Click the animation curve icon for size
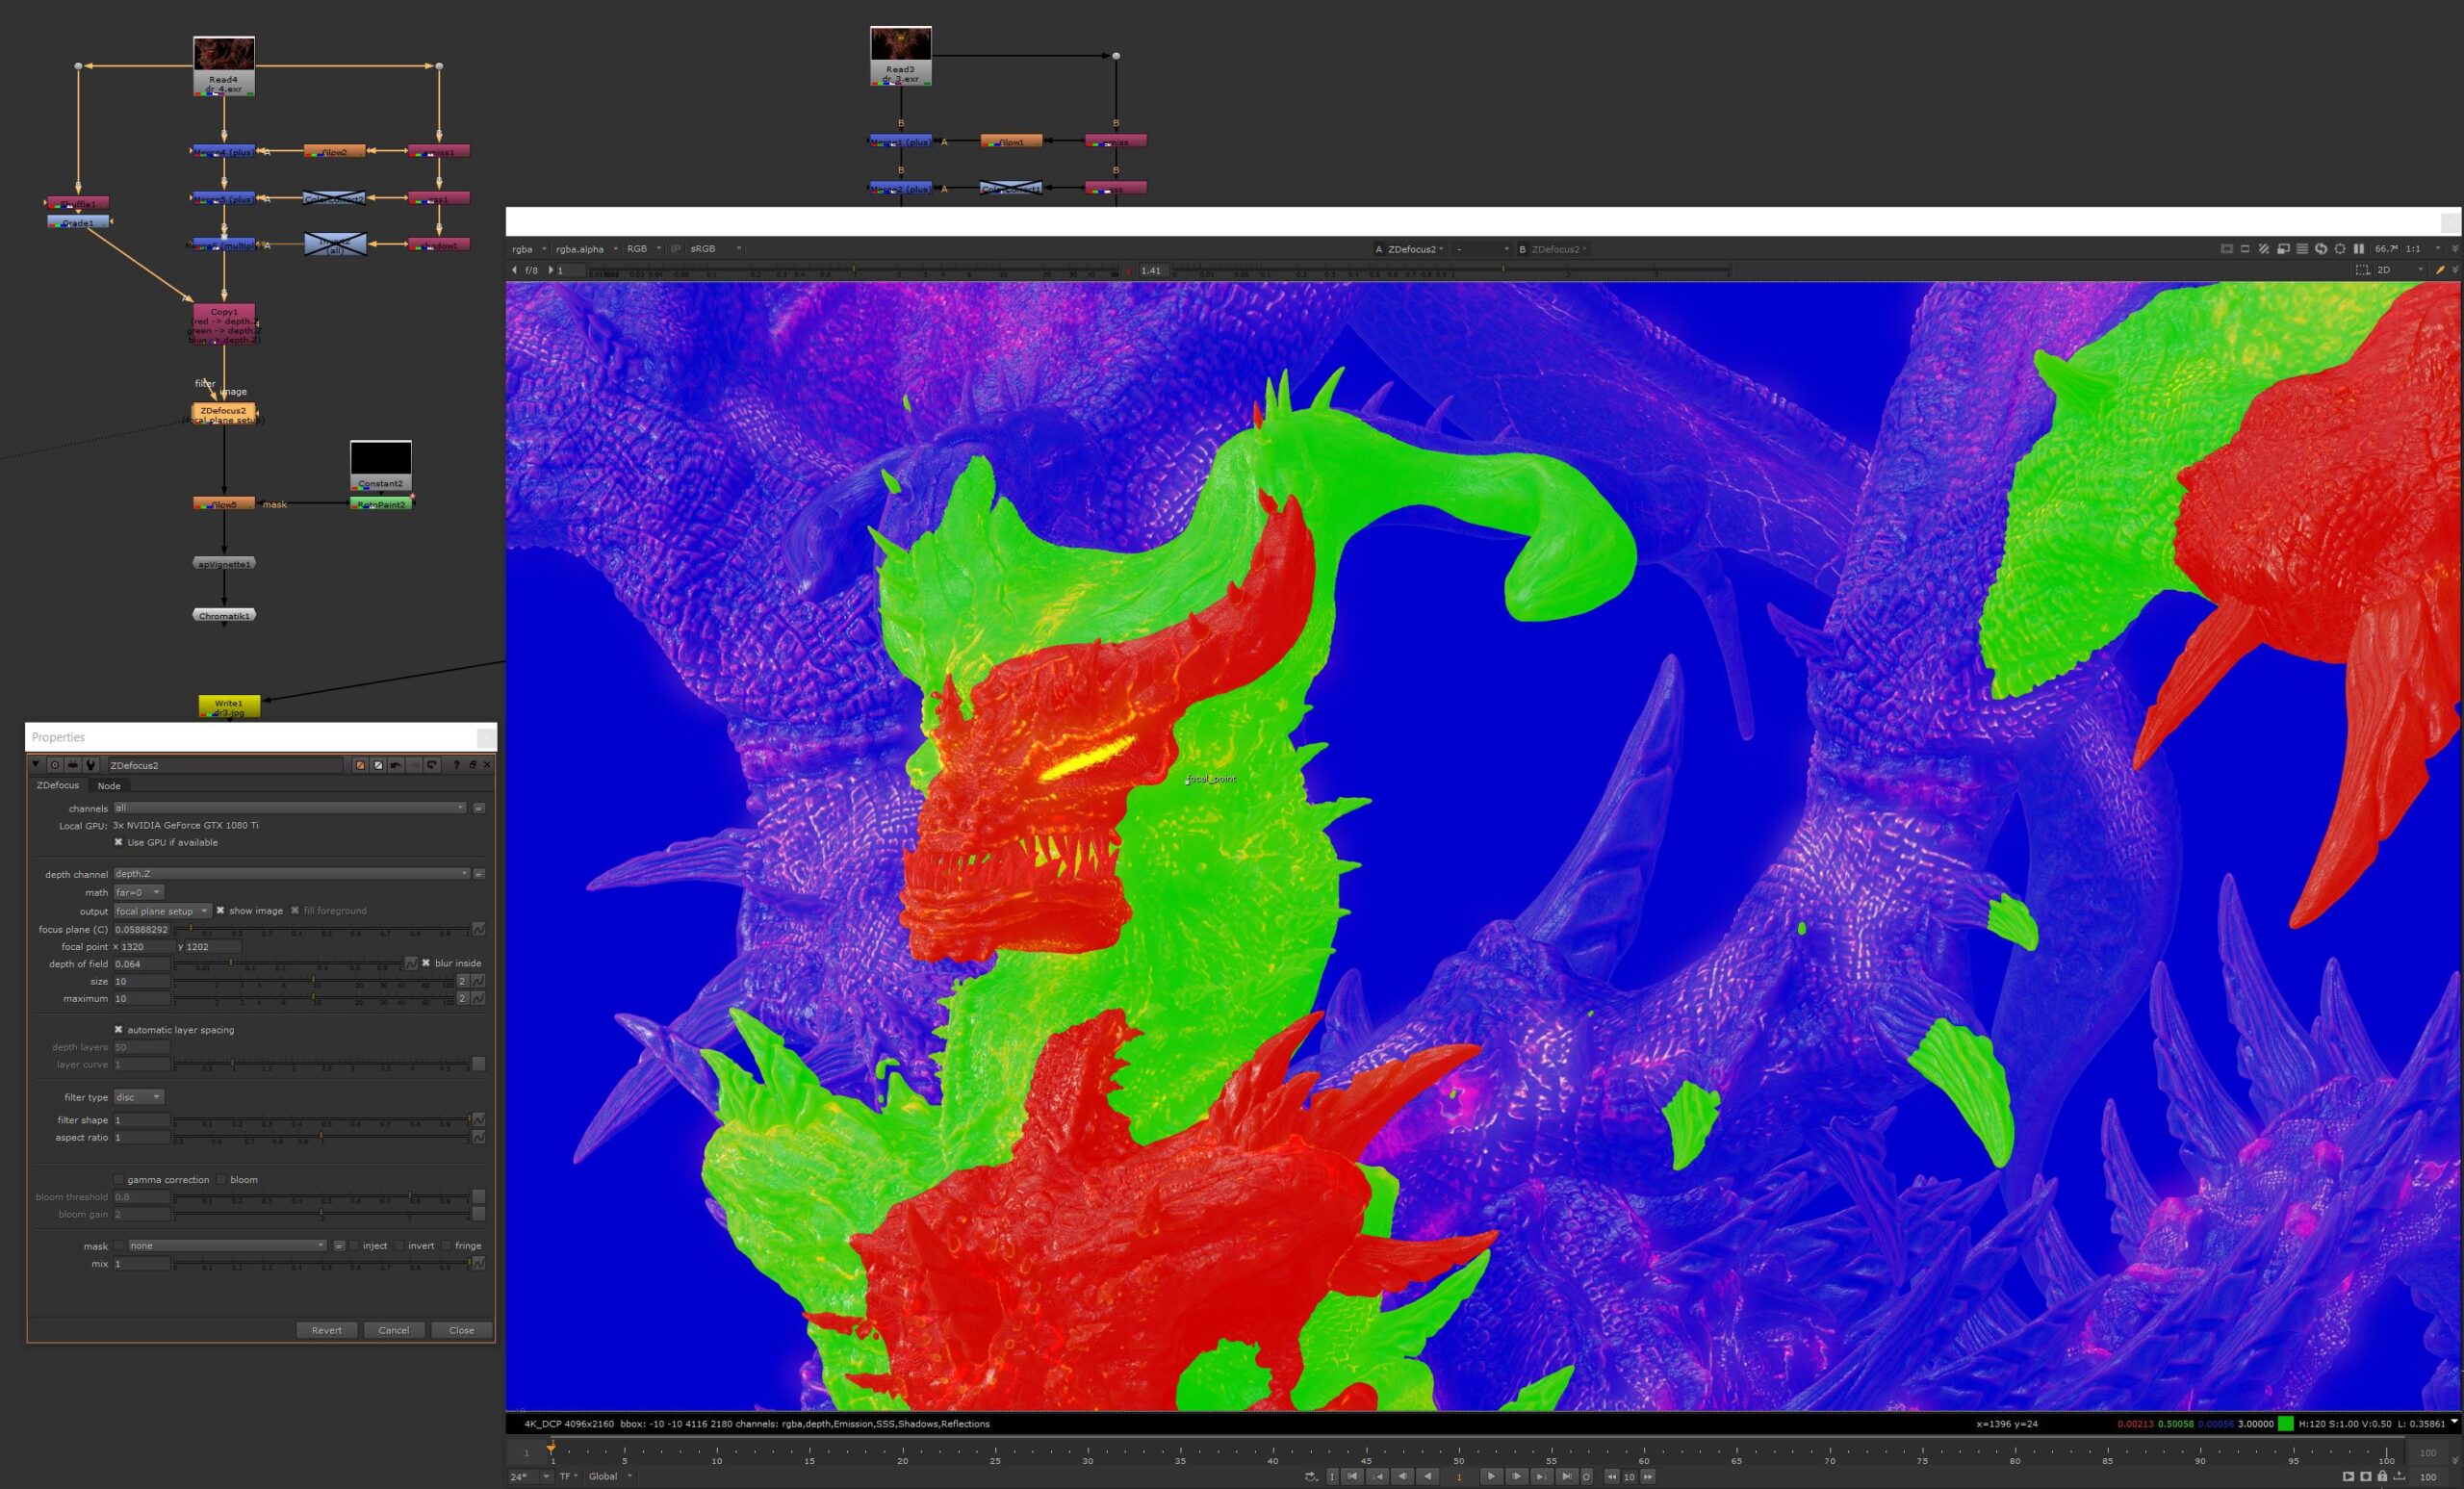This screenshot has width=2464, height=1489. pos(479,981)
